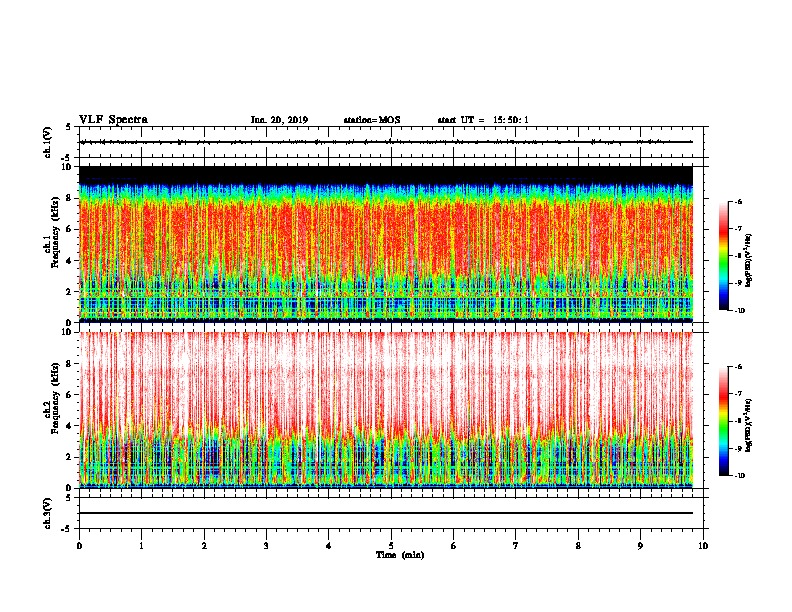Click the "ch.3(V)" waveform axis label

coord(47,513)
